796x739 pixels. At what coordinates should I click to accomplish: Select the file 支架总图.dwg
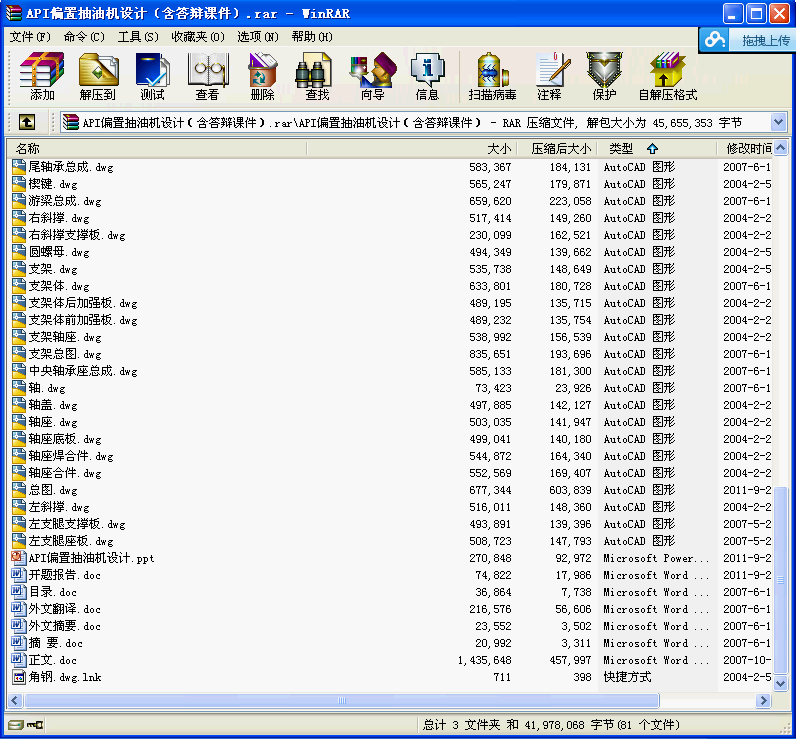64,354
